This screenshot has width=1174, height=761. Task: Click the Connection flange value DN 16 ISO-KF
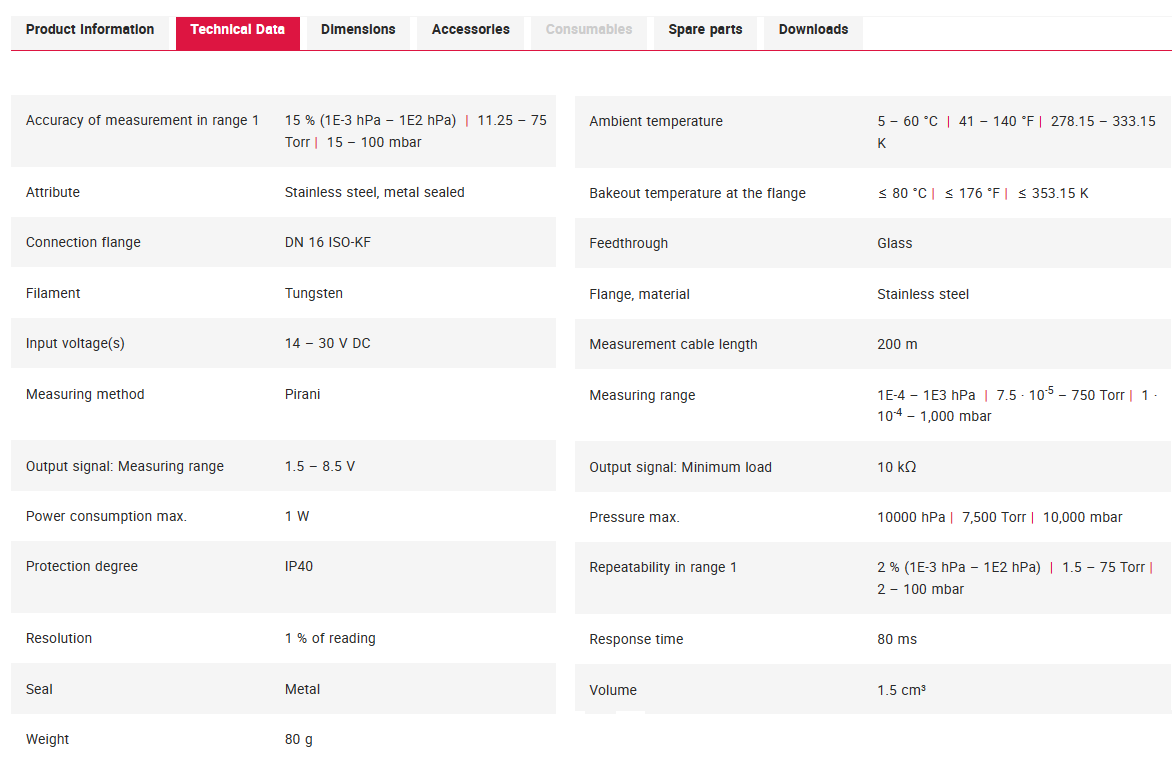[327, 243]
